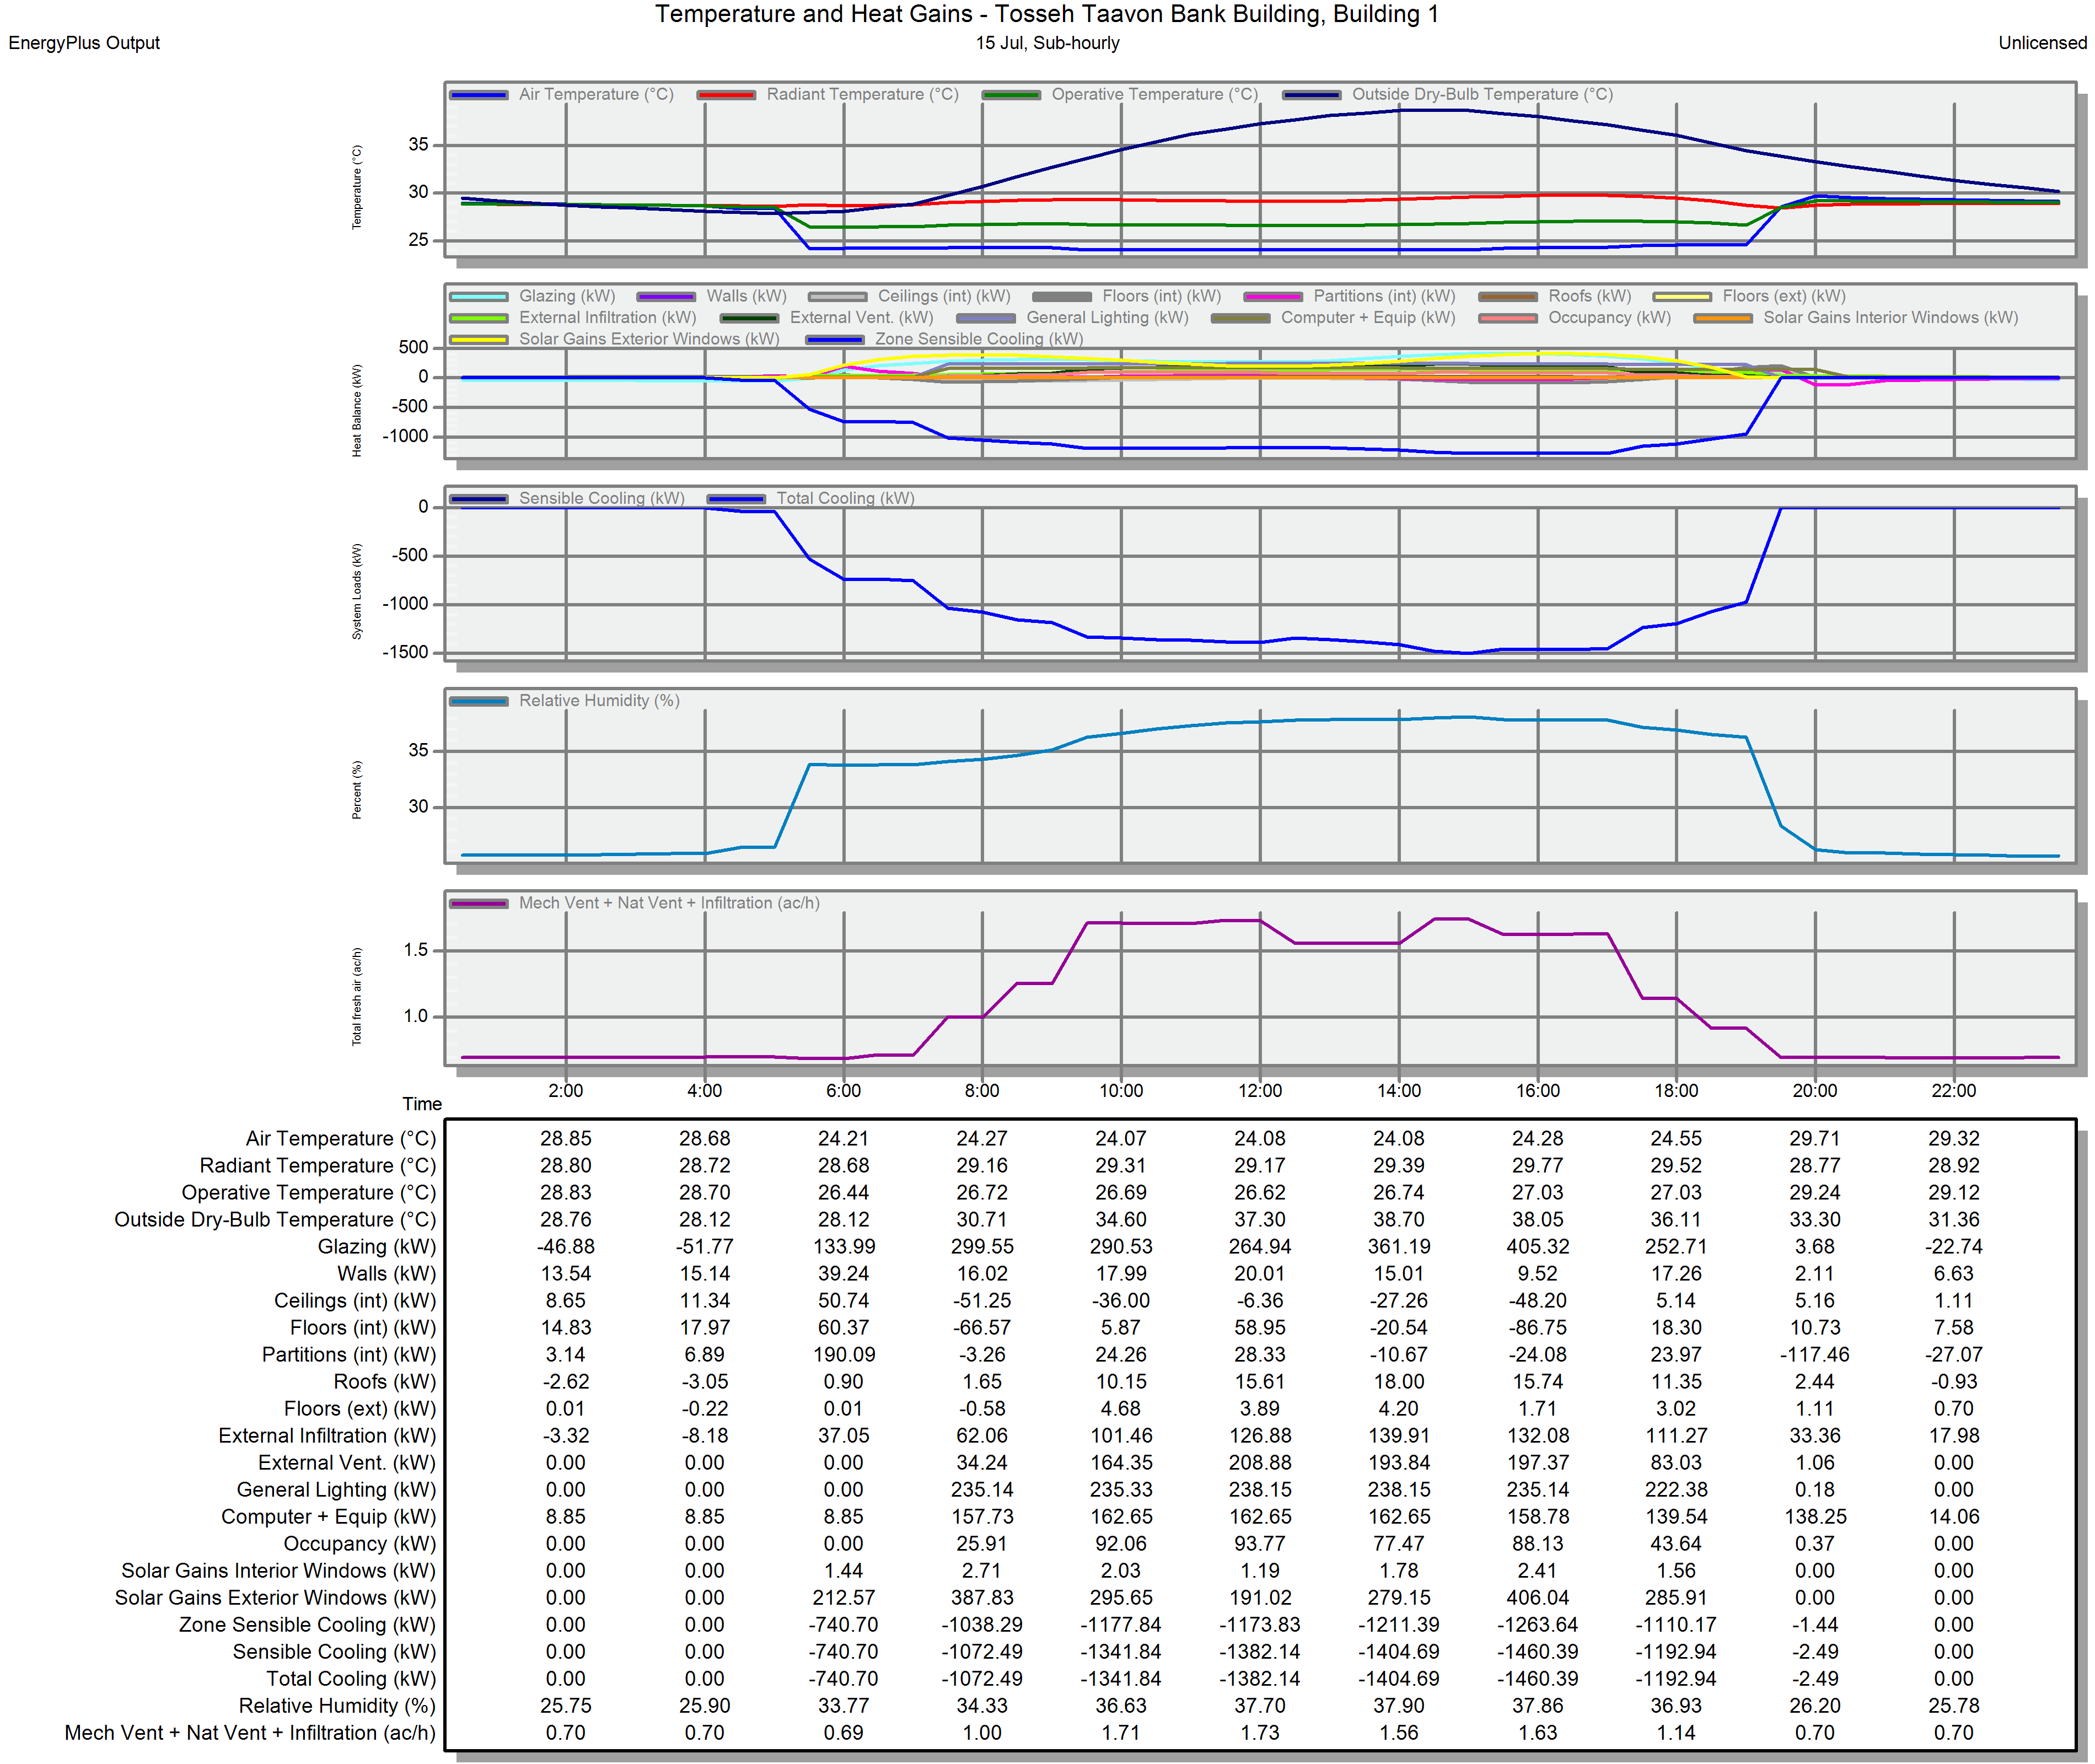Click the table value 38.70 outside dry-bulb
Viewport: 2095px width, 1764px height.
pos(1398,1220)
